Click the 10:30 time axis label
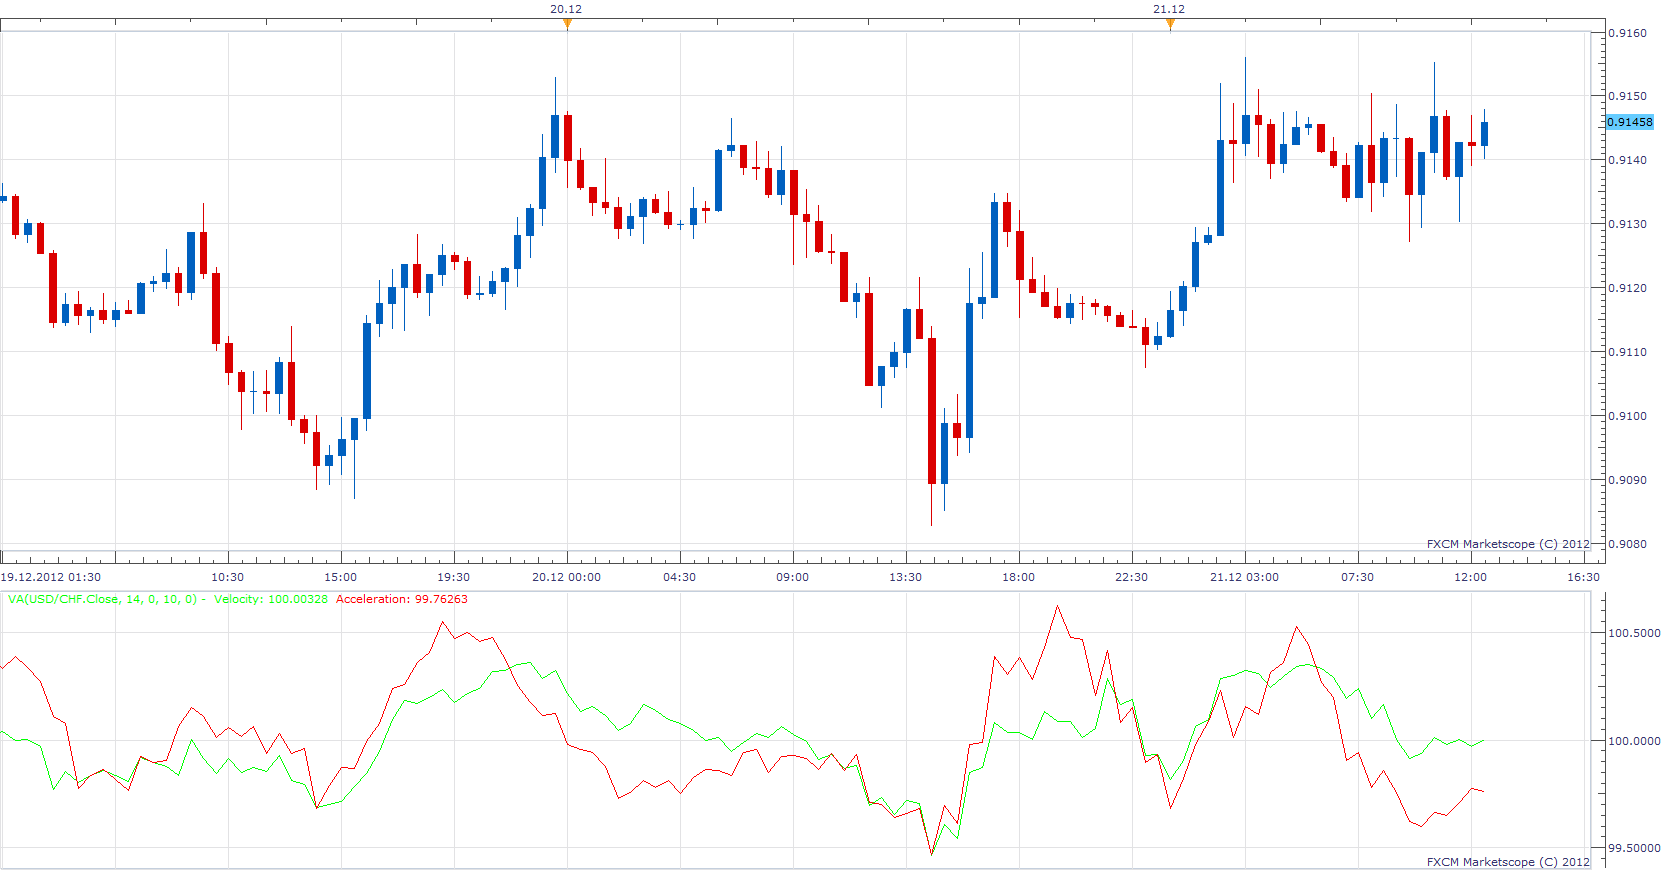 click(x=228, y=577)
